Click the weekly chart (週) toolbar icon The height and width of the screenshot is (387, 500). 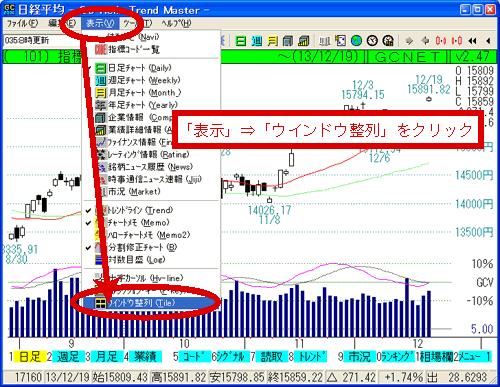pos(256,41)
